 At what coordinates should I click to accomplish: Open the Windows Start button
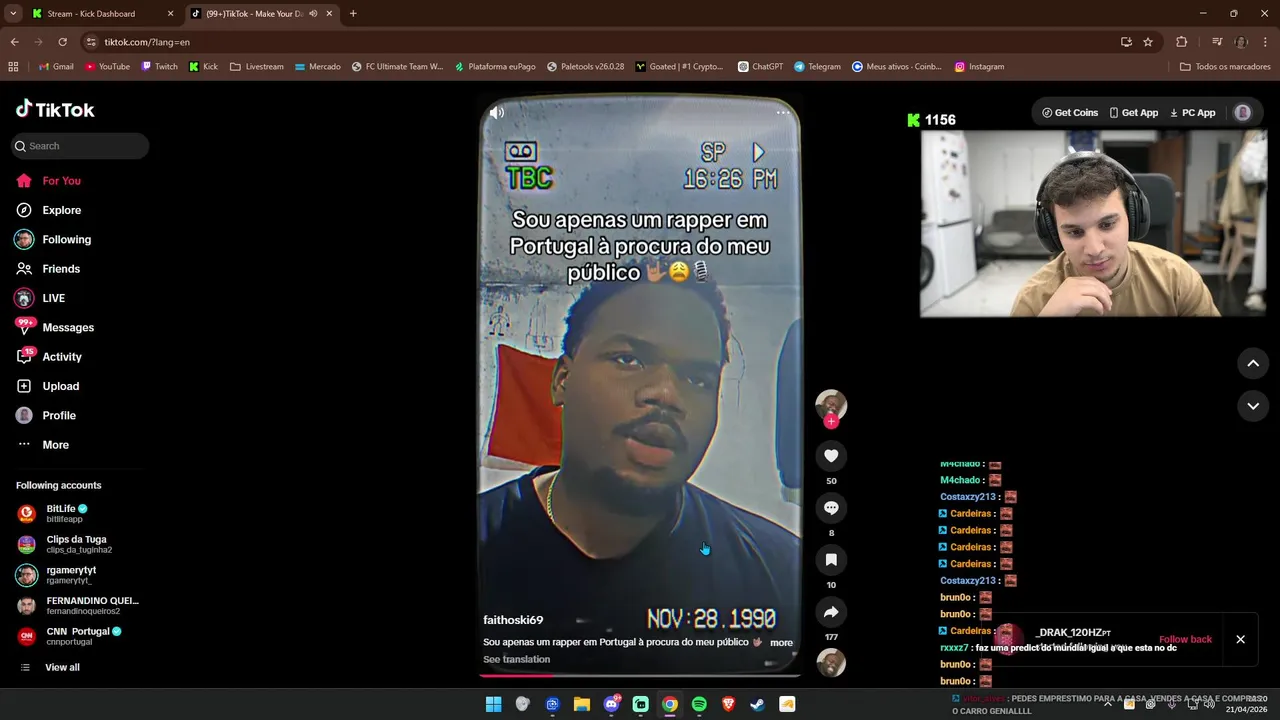coord(493,704)
